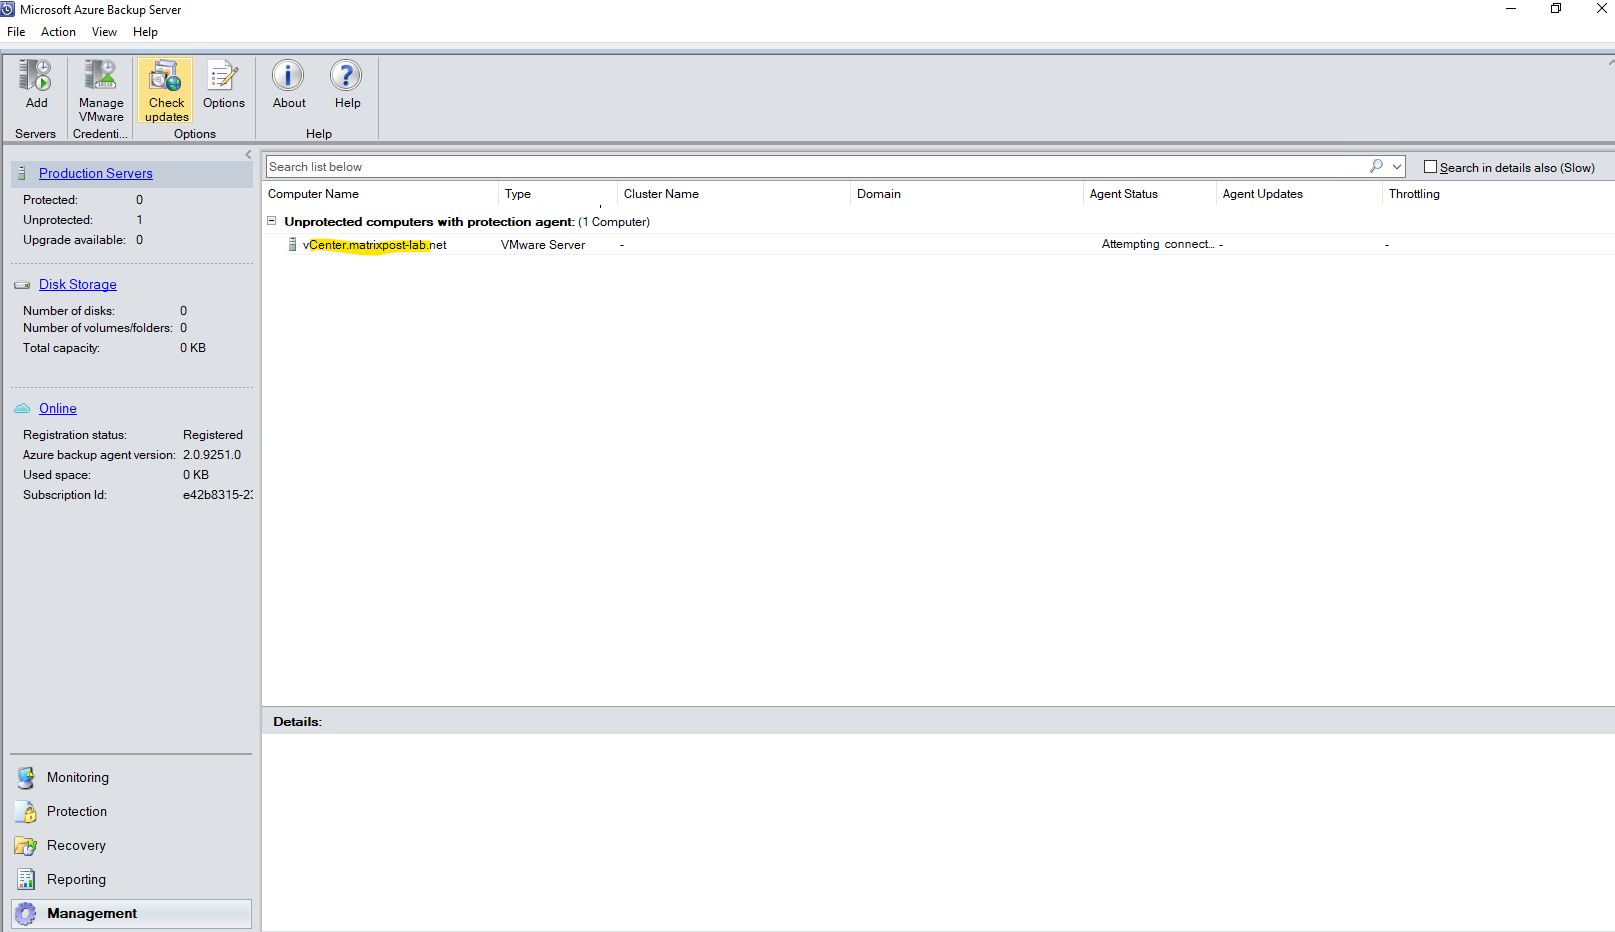1615x932 pixels.
Task: Click the vCenter server row icon
Action: (292, 244)
